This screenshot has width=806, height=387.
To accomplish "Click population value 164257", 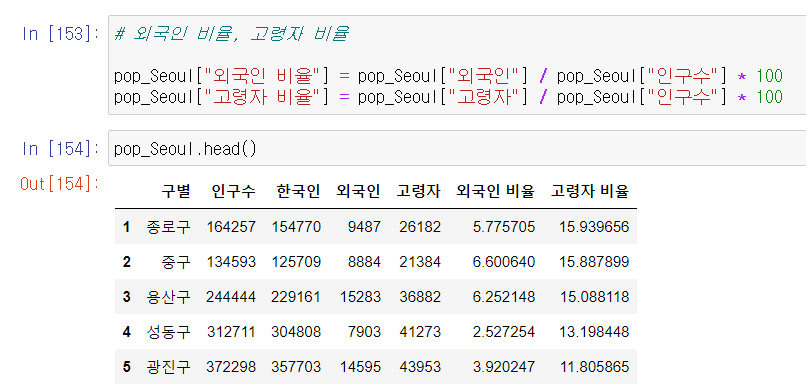I will [x=231, y=227].
